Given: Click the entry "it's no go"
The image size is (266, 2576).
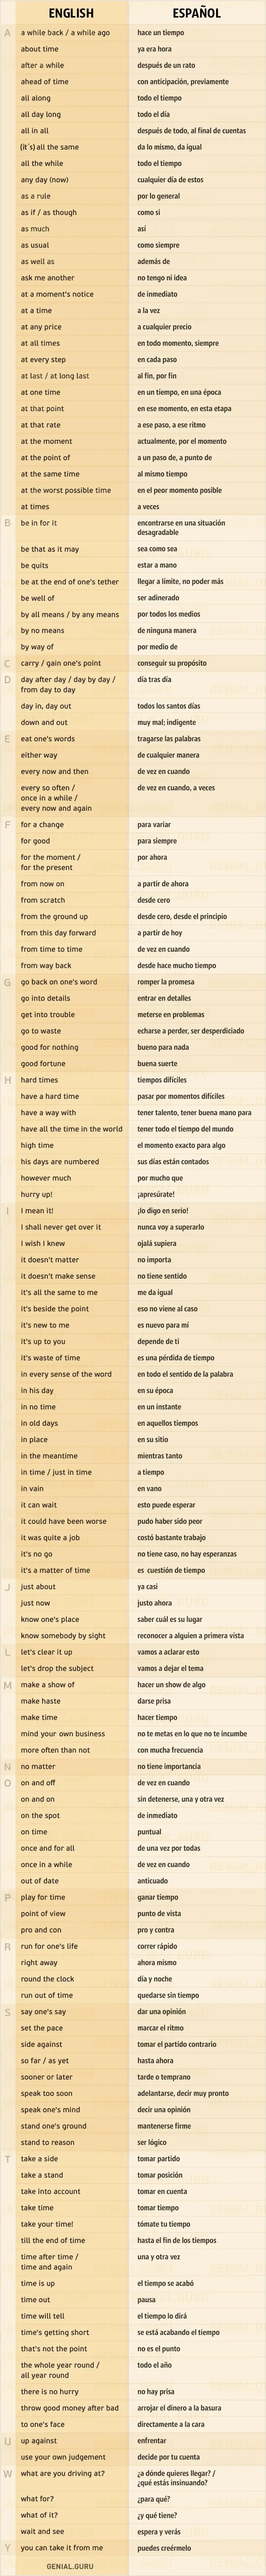Looking at the screenshot, I should 37,1554.
